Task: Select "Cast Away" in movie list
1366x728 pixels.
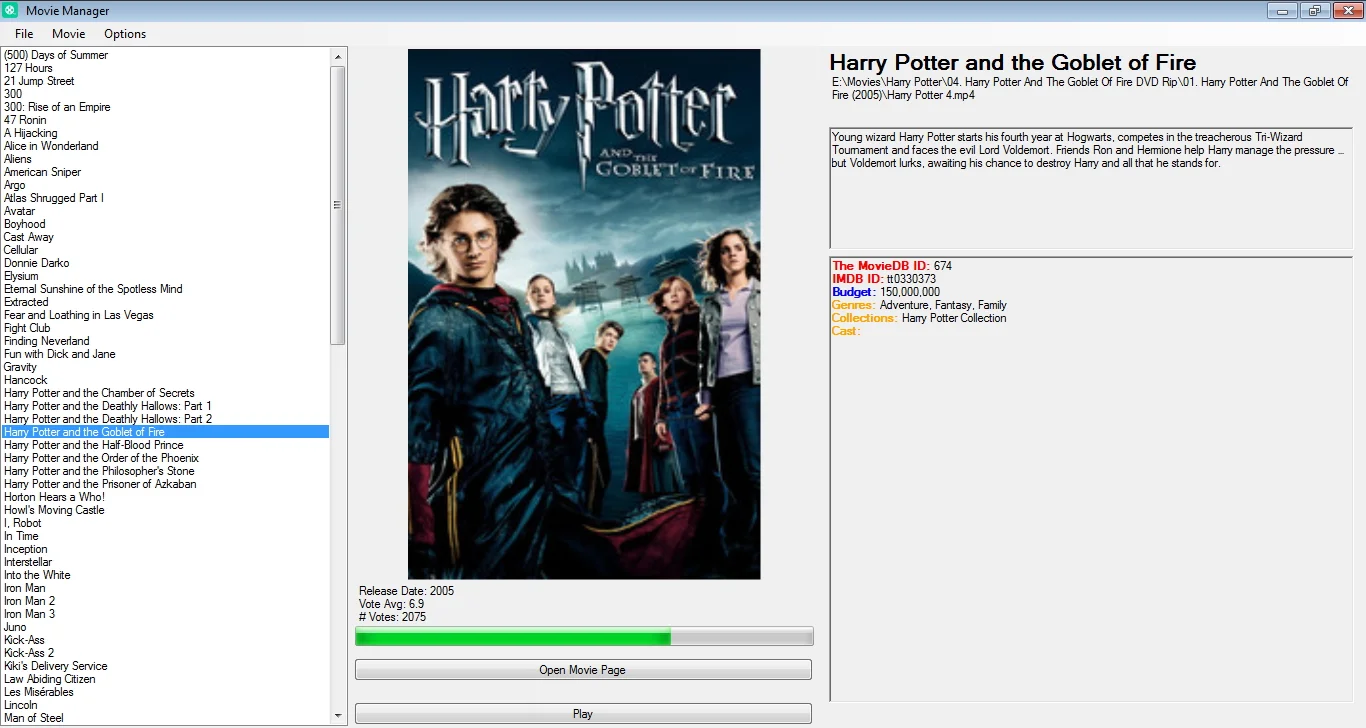Action: (x=165, y=237)
